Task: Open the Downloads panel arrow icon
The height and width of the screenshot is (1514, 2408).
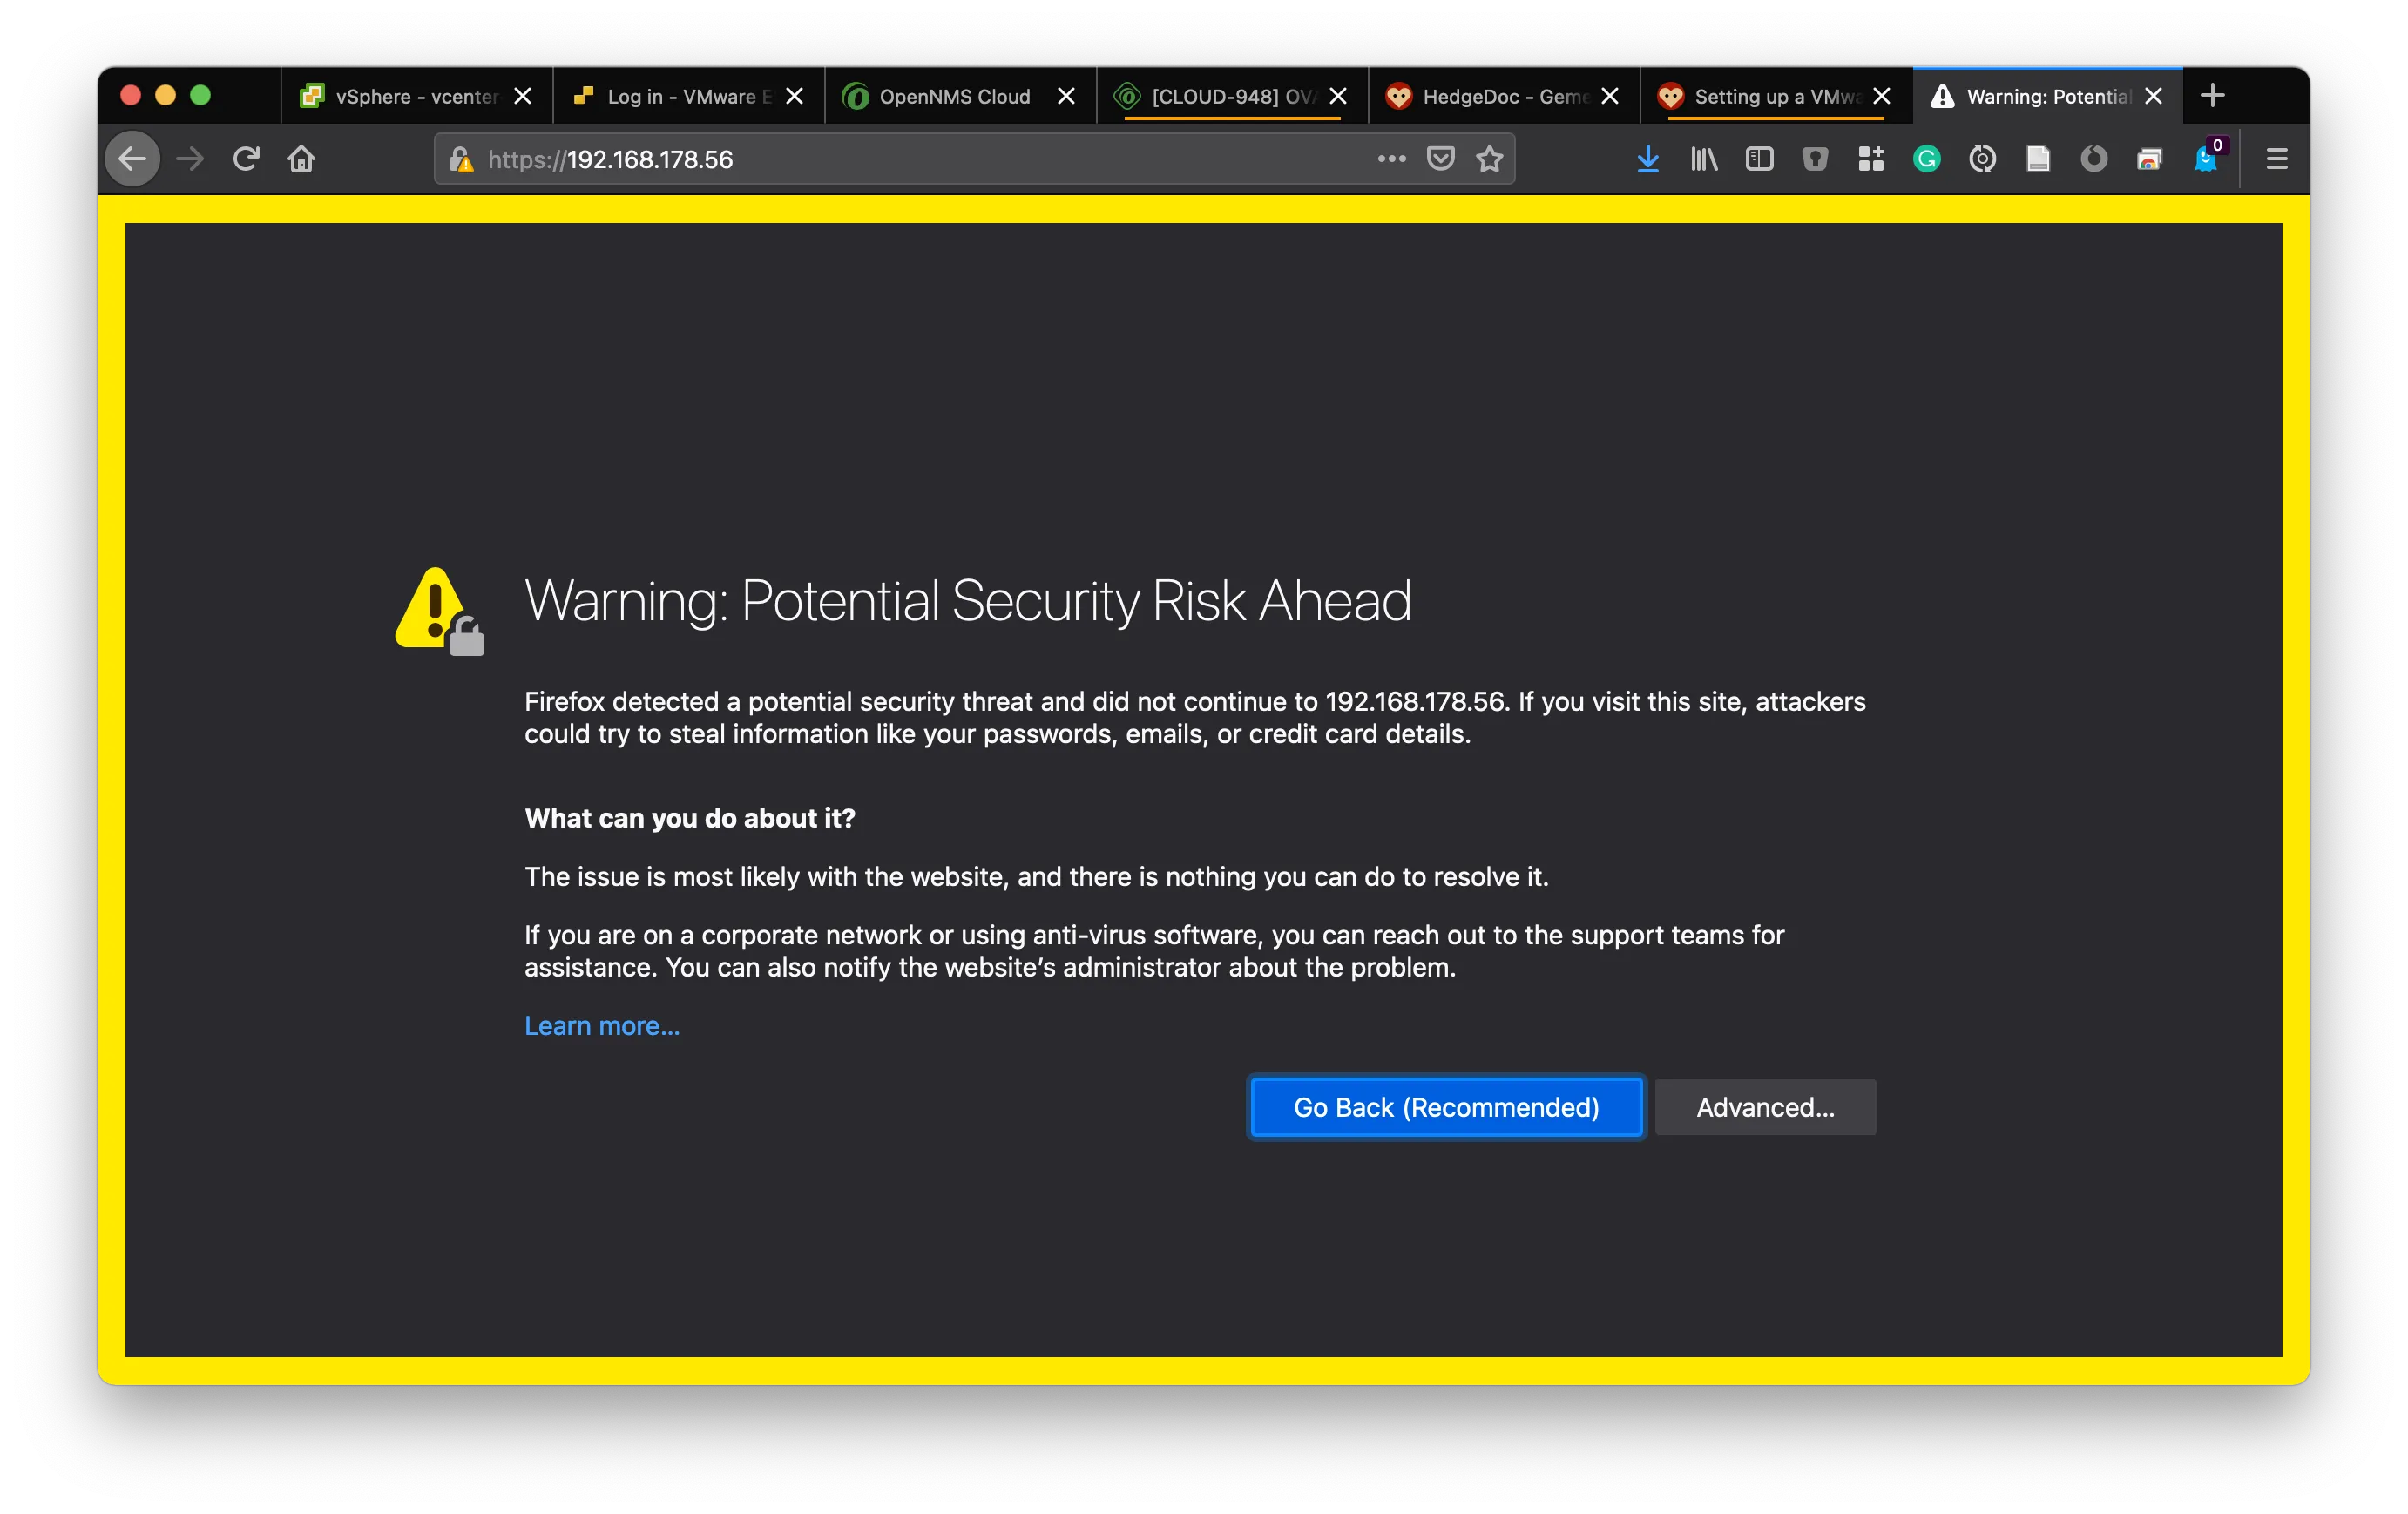Action: click(x=1648, y=159)
